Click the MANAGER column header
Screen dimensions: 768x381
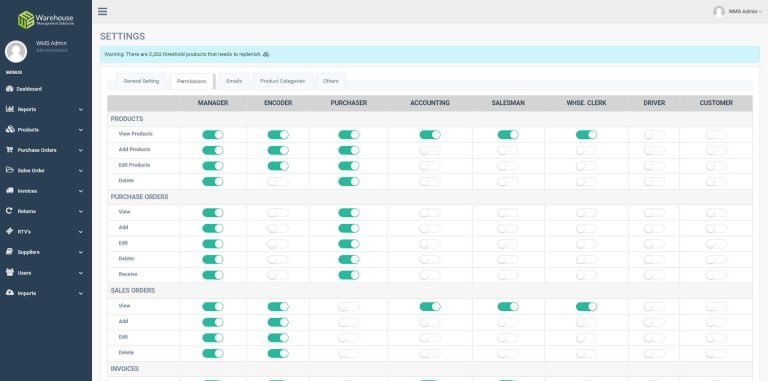click(213, 103)
